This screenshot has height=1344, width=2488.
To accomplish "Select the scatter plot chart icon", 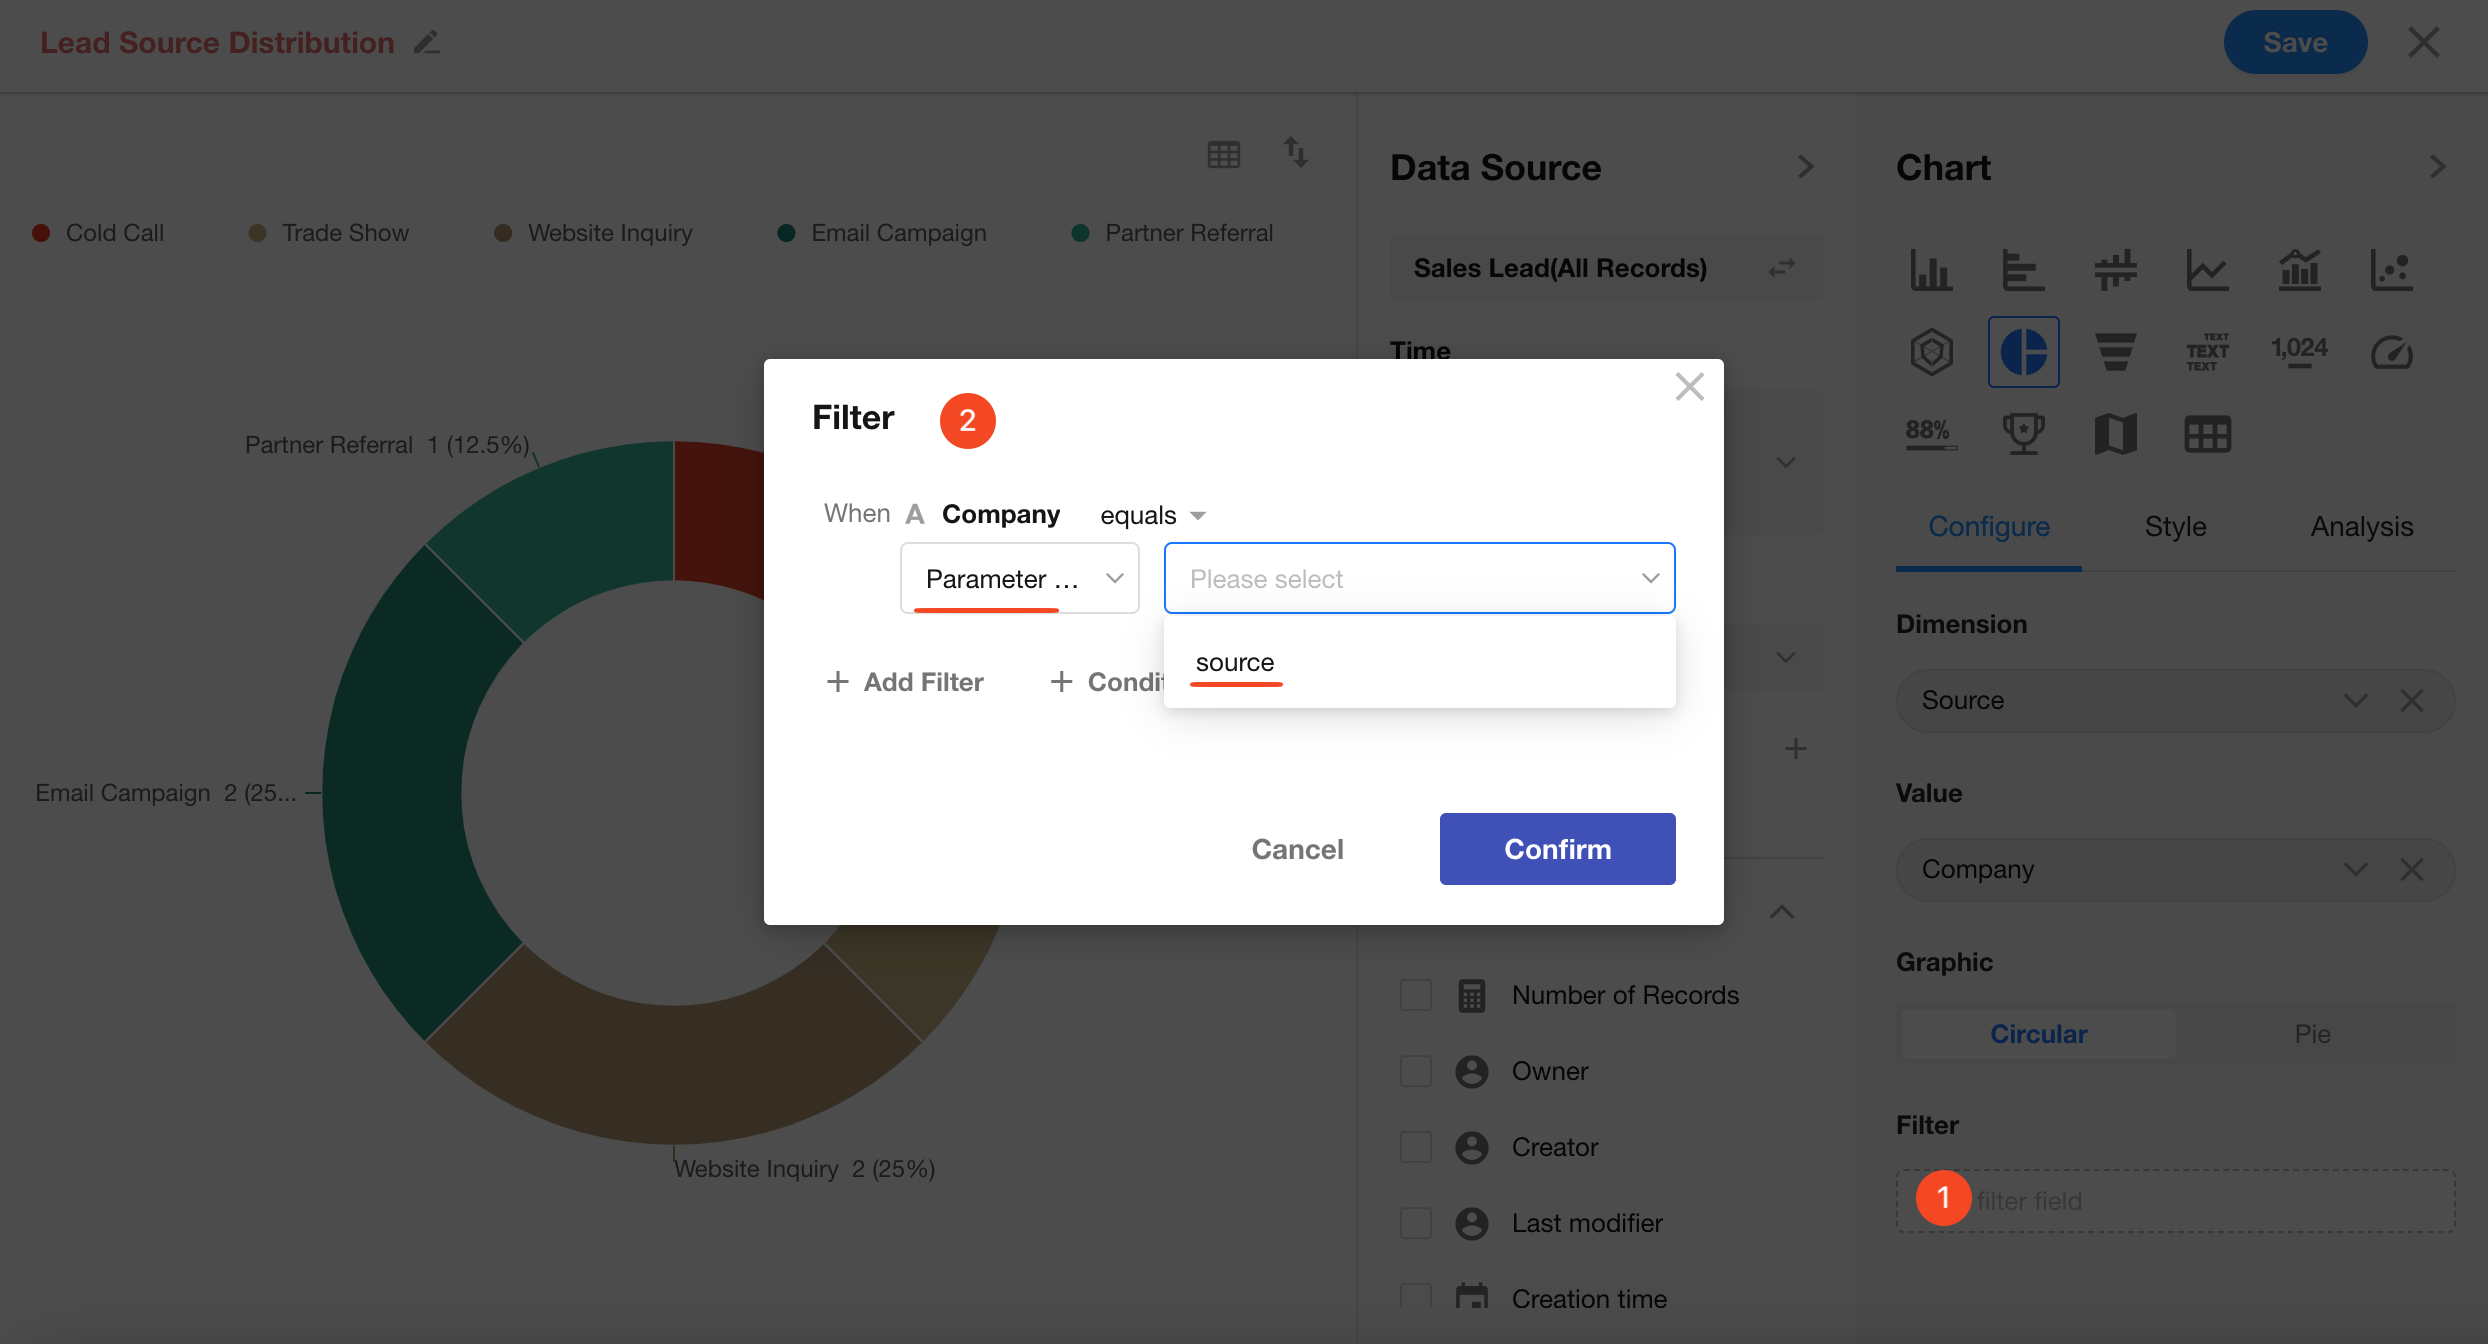I will (x=2391, y=270).
